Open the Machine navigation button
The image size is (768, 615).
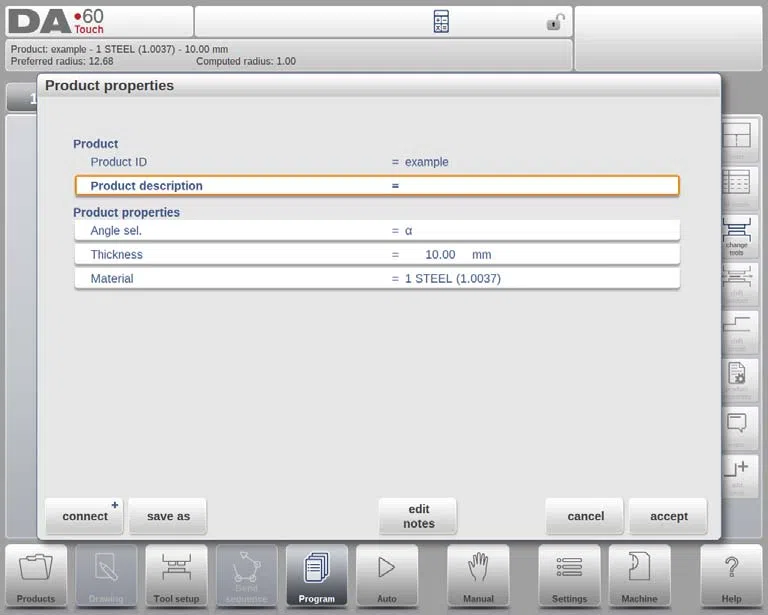tap(639, 576)
